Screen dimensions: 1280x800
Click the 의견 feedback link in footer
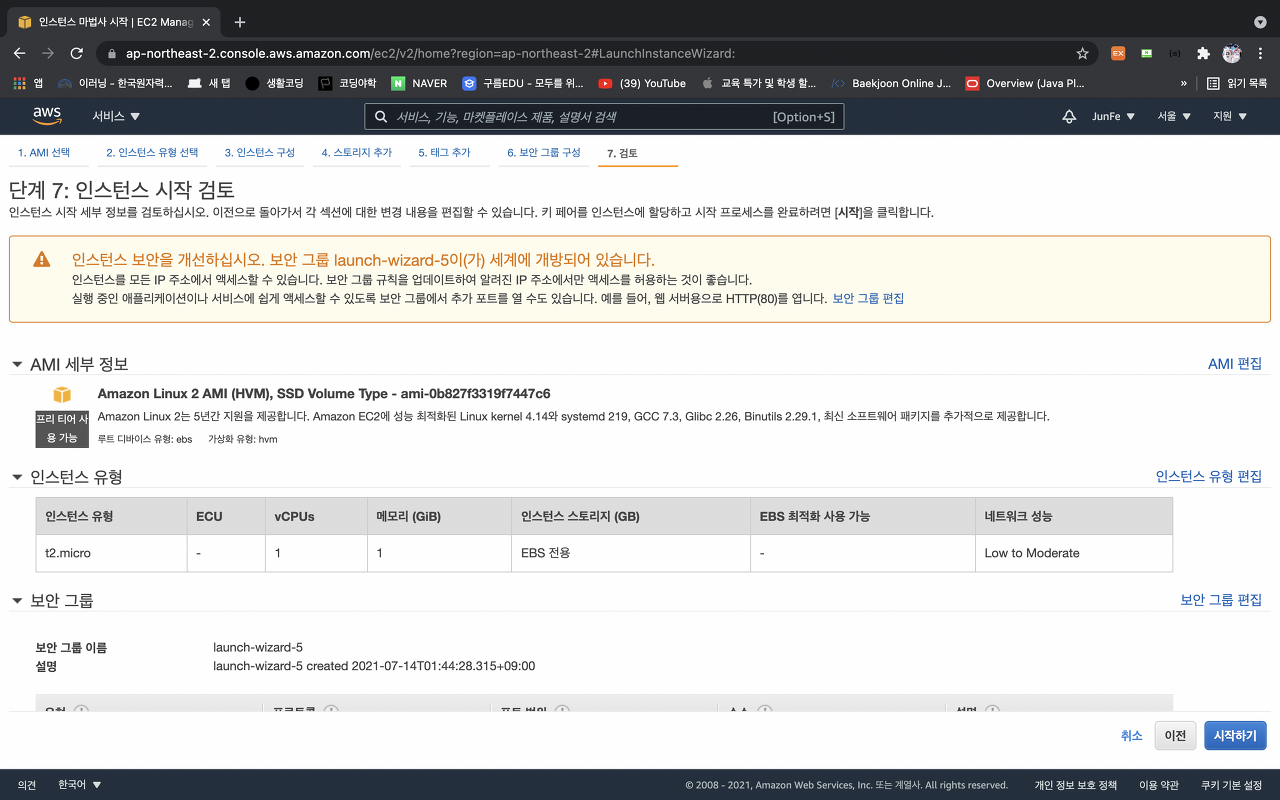(27, 785)
